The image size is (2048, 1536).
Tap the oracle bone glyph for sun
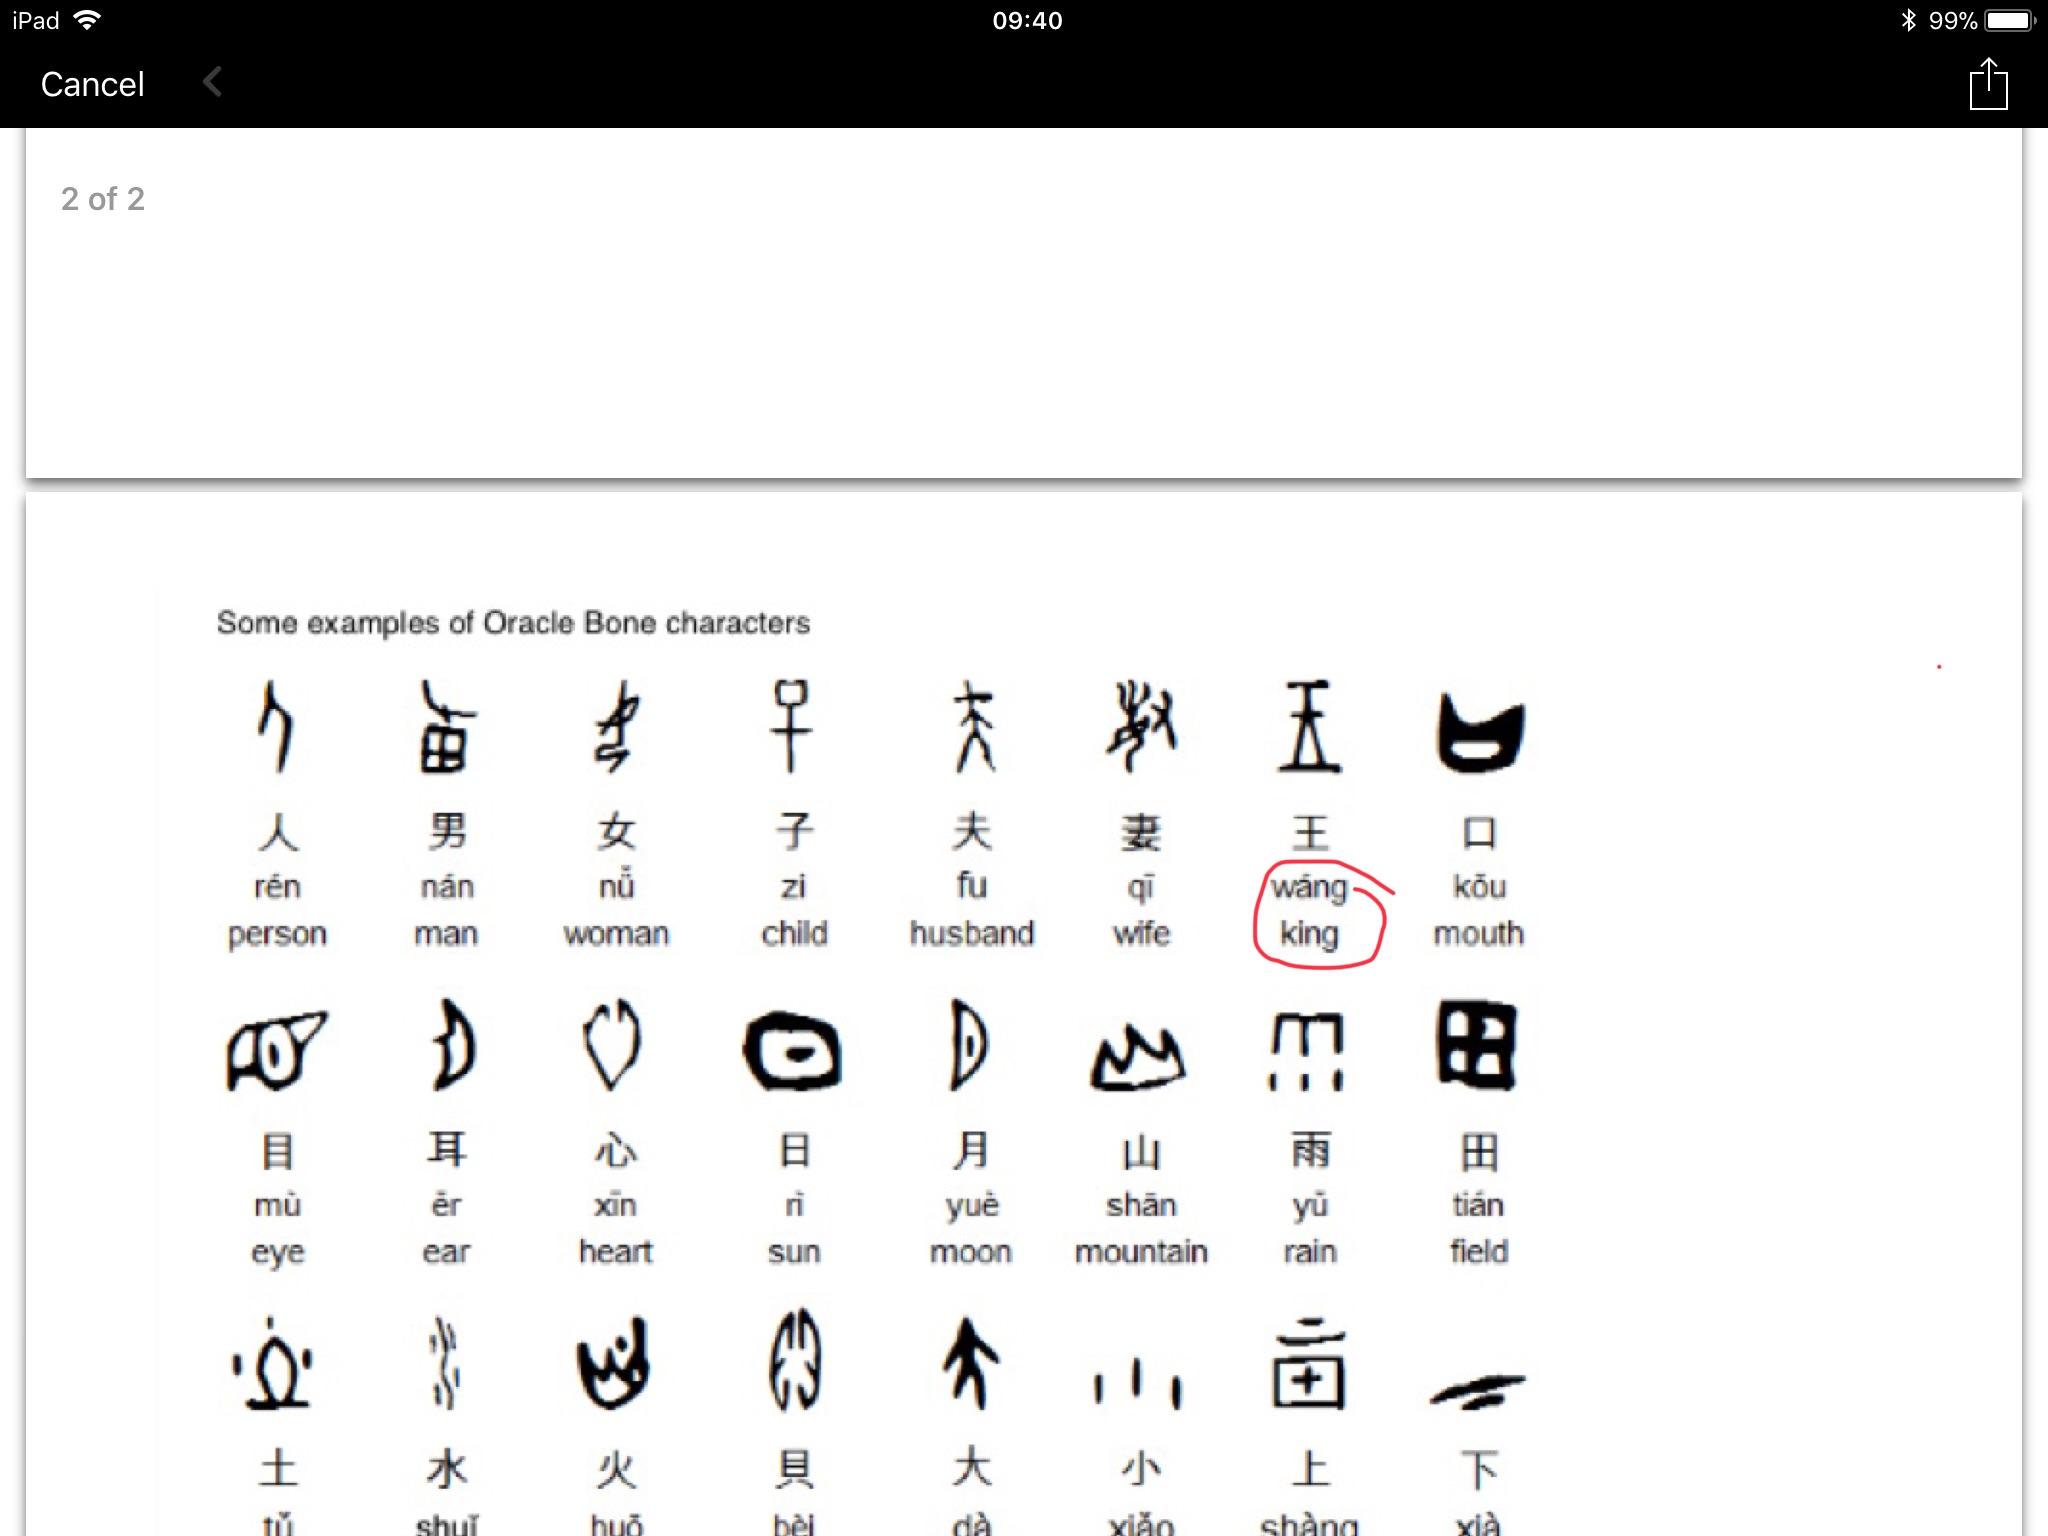[x=793, y=1051]
